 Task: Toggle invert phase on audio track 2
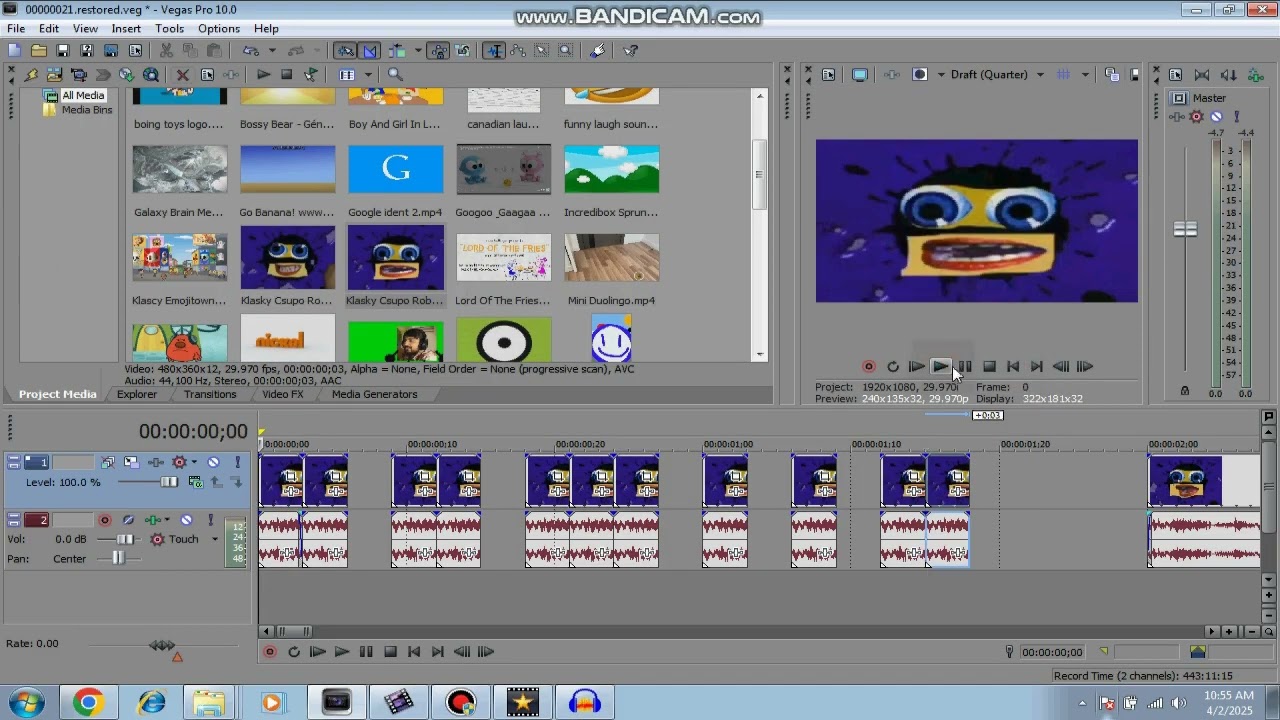click(128, 520)
